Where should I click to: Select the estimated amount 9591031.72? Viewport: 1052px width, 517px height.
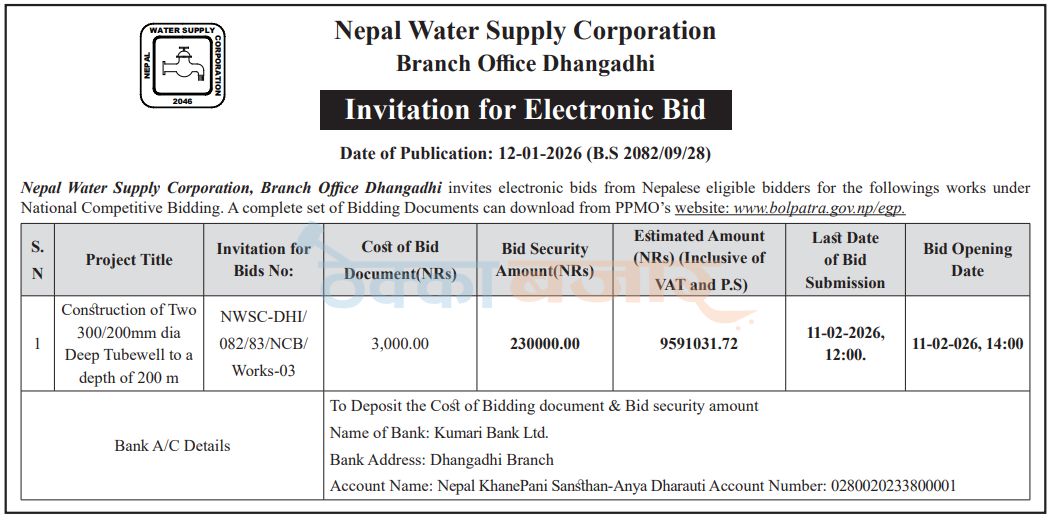pos(699,344)
